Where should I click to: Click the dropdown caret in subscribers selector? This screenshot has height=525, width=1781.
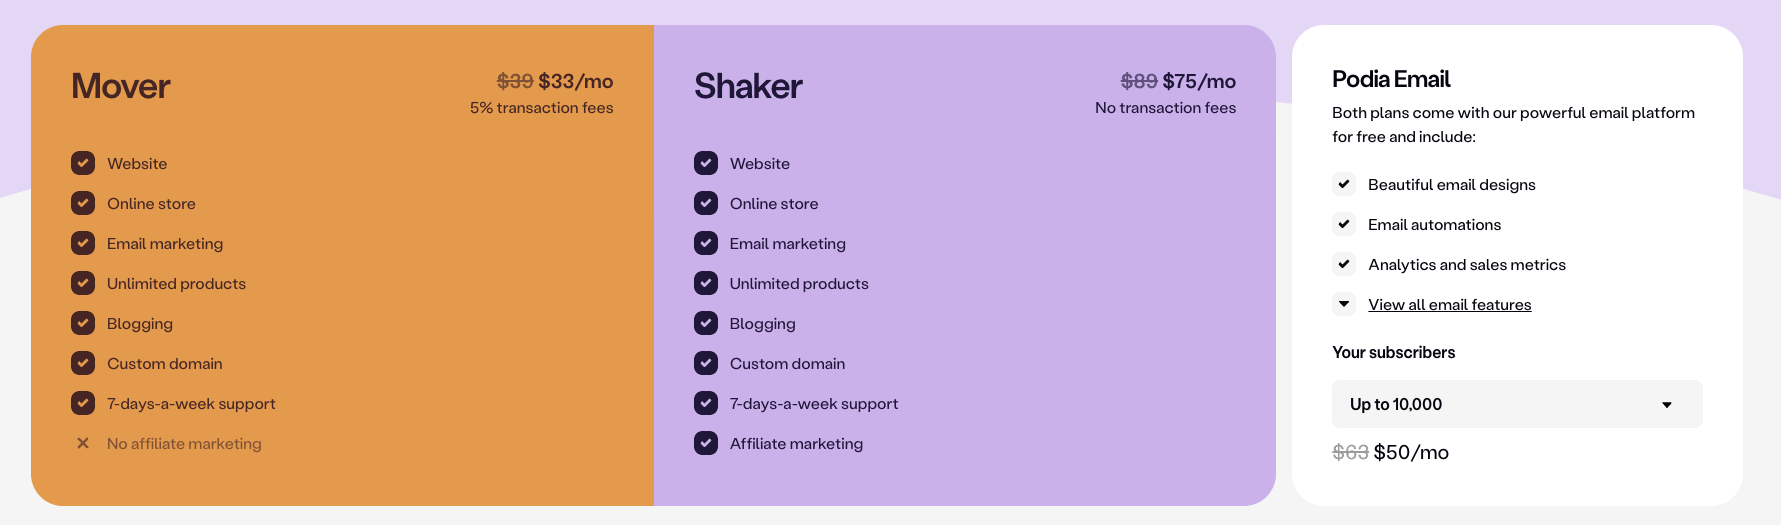[1667, 405]
